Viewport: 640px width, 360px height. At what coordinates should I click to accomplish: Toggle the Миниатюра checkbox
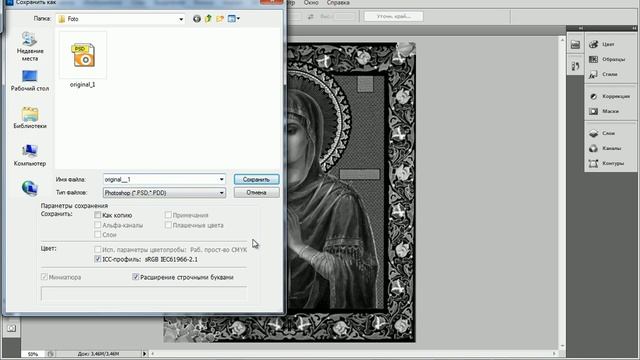pos(44,277)
